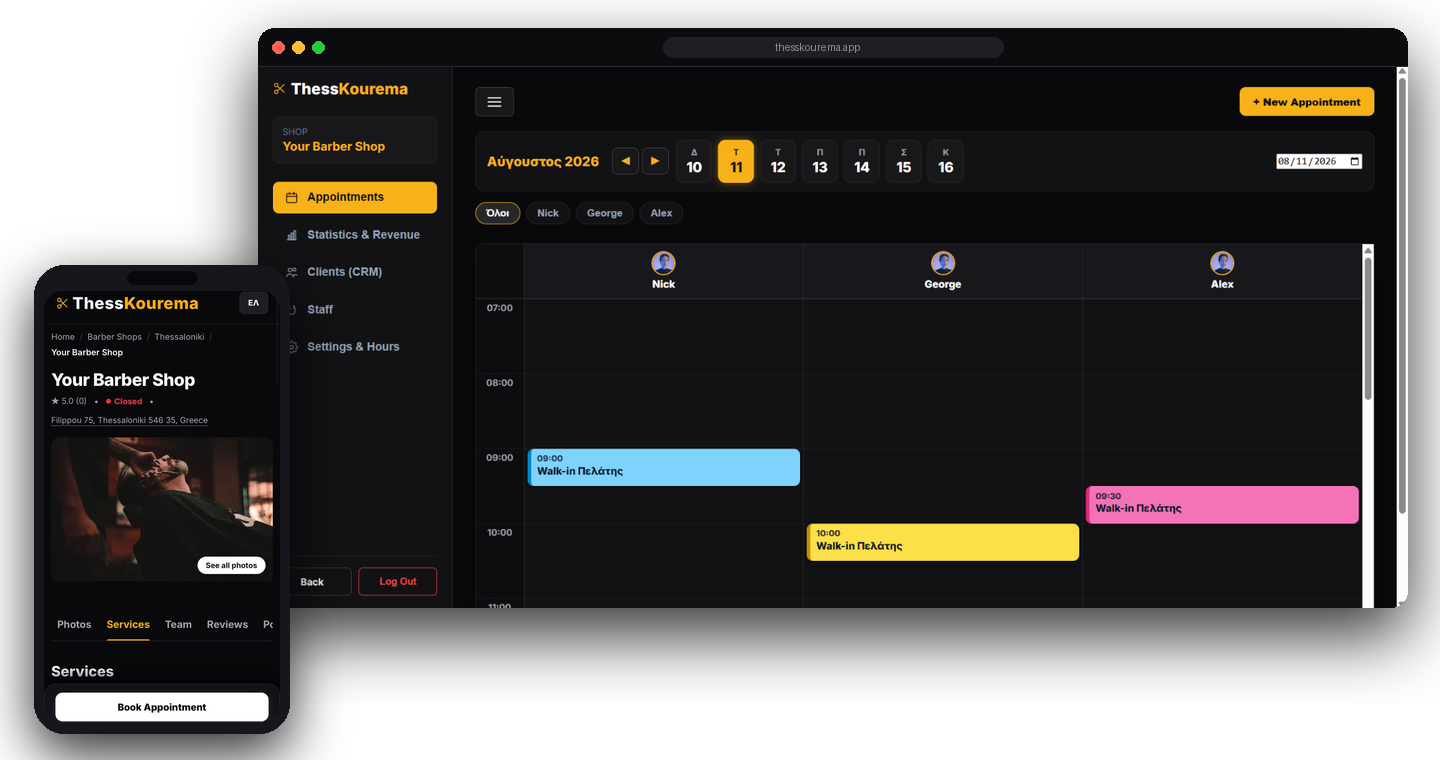Click Thessaloniki breadcrumb on phone

pos(179,337)
